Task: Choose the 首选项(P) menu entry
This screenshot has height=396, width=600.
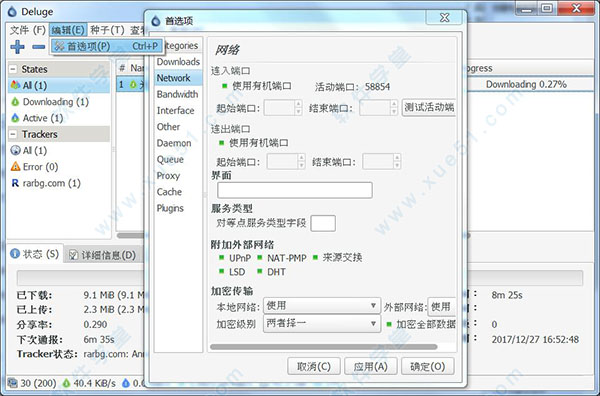Action: 107,46
